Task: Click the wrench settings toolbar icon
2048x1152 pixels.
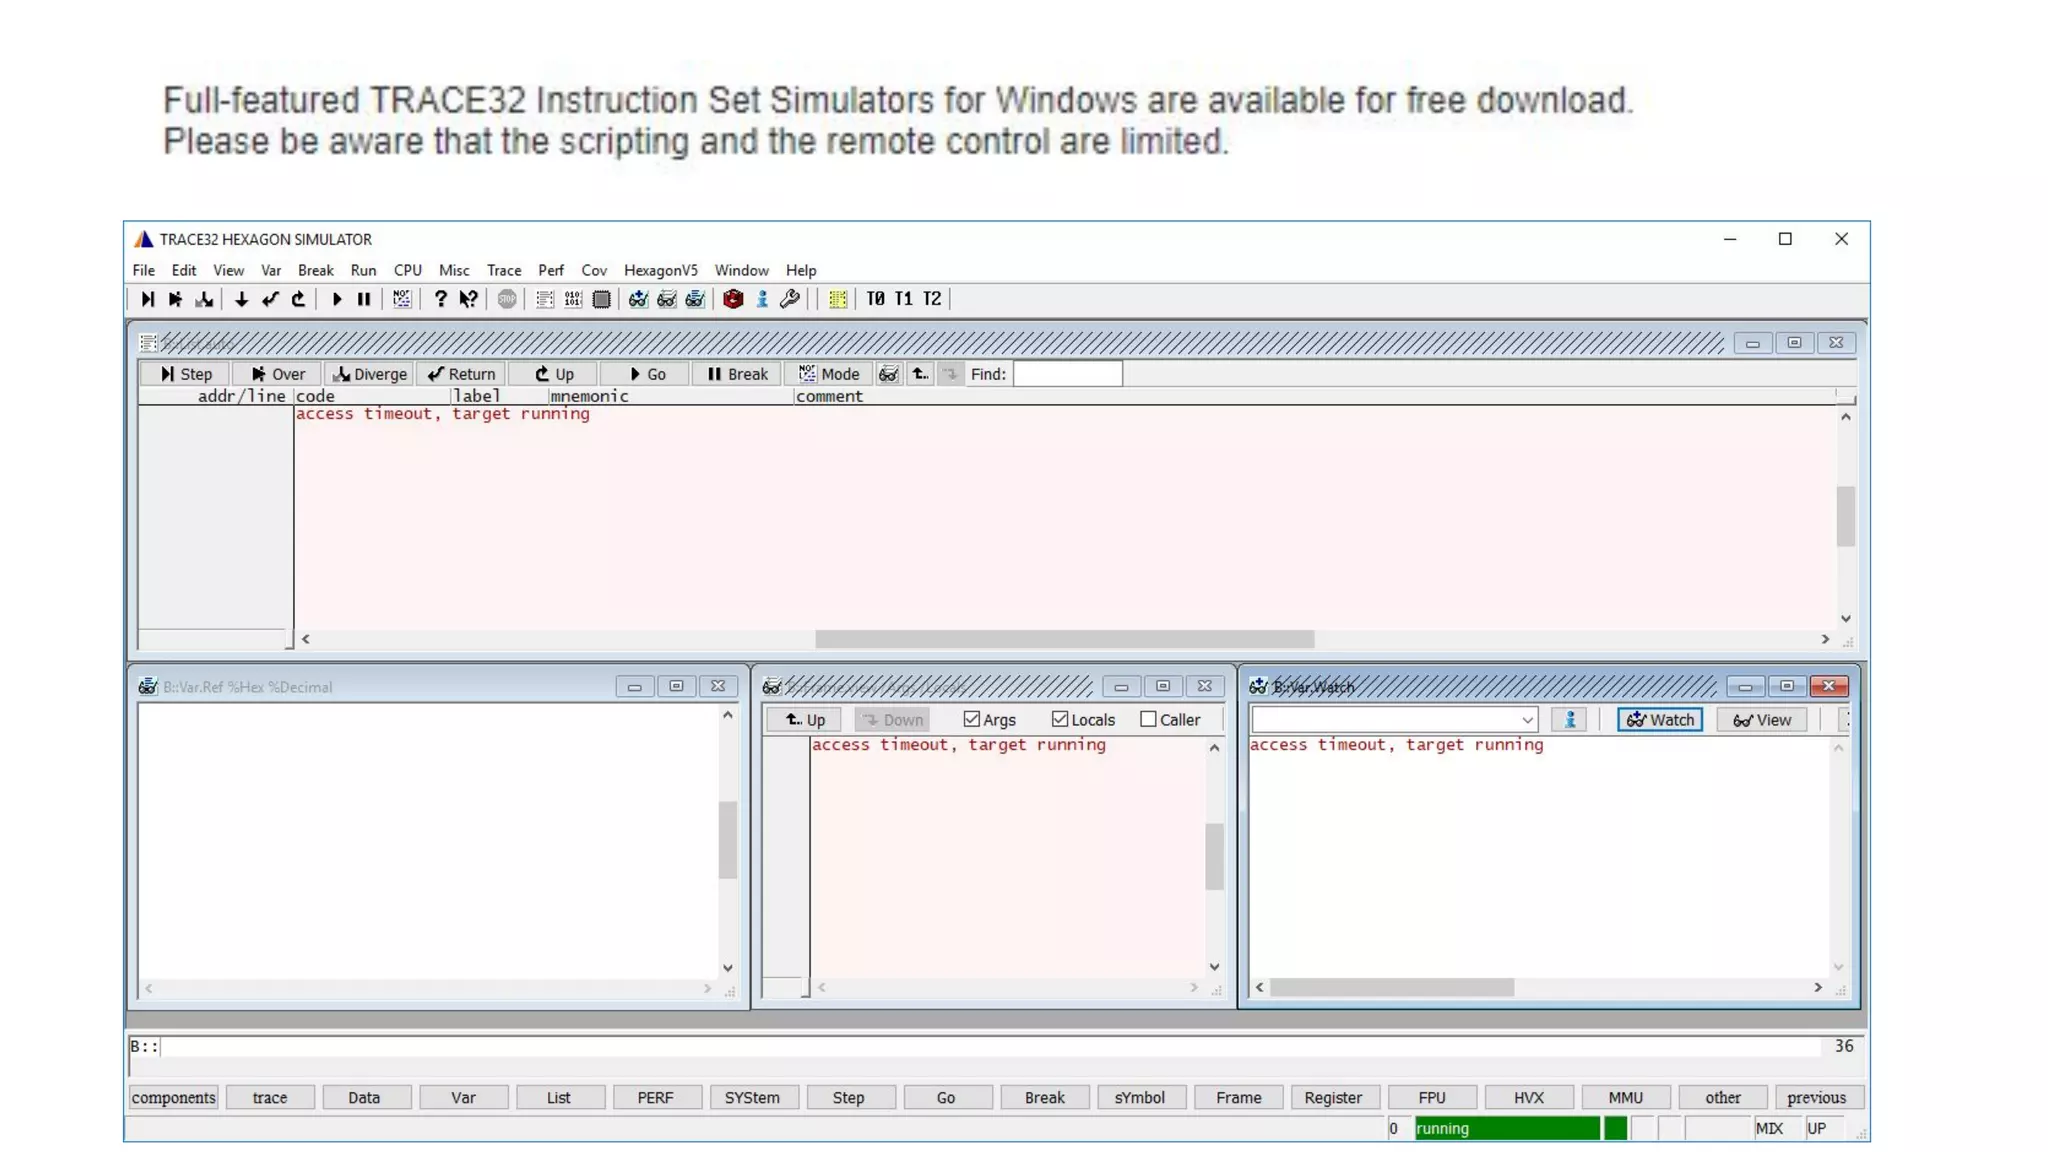Action: pos(790,299)
